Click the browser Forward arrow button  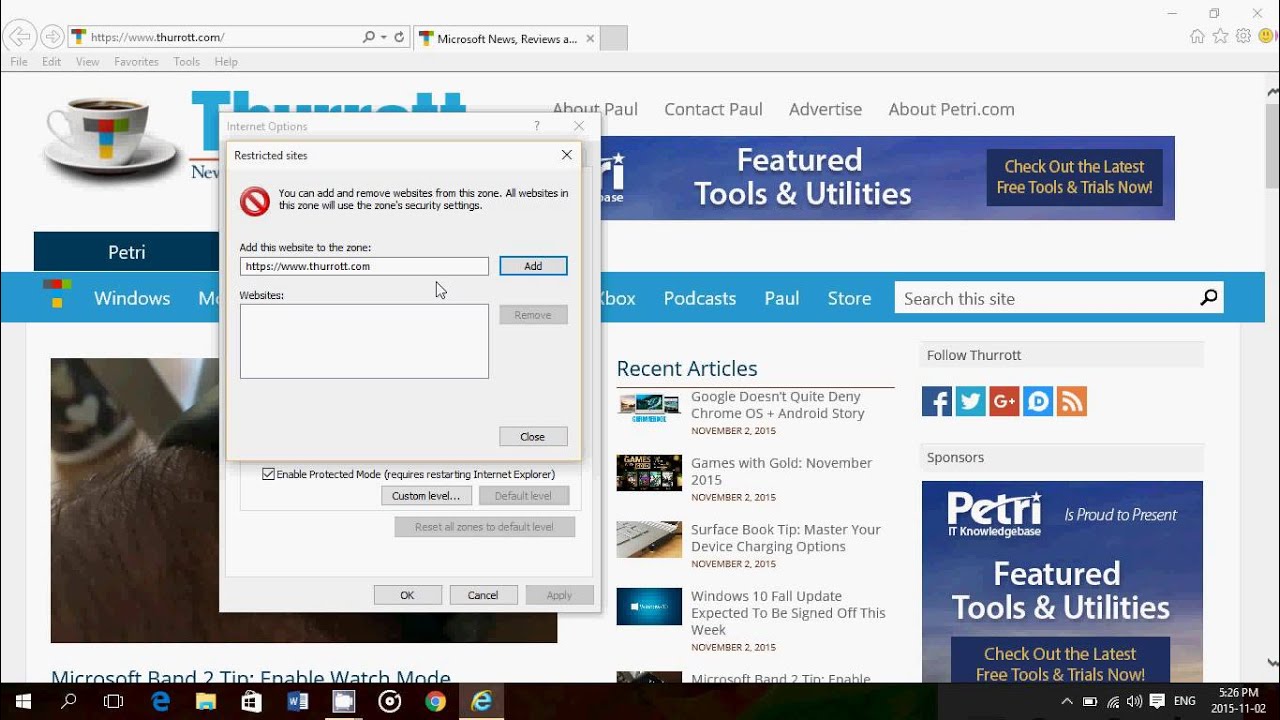(51, 37)
